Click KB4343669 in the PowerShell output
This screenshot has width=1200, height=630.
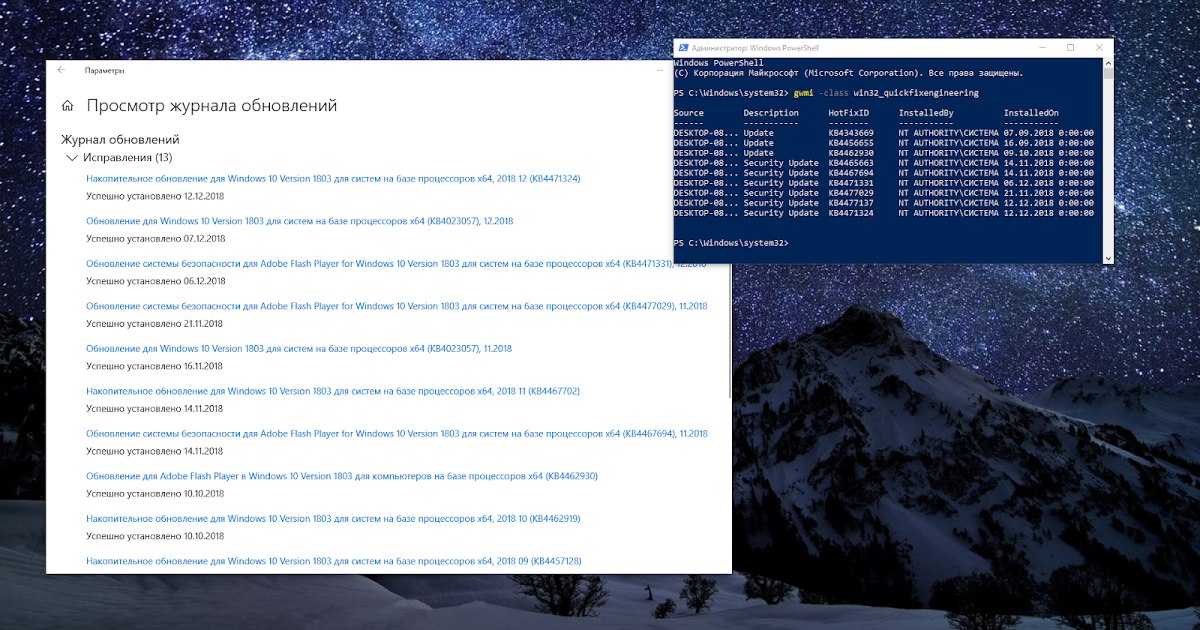pos(851,133)
